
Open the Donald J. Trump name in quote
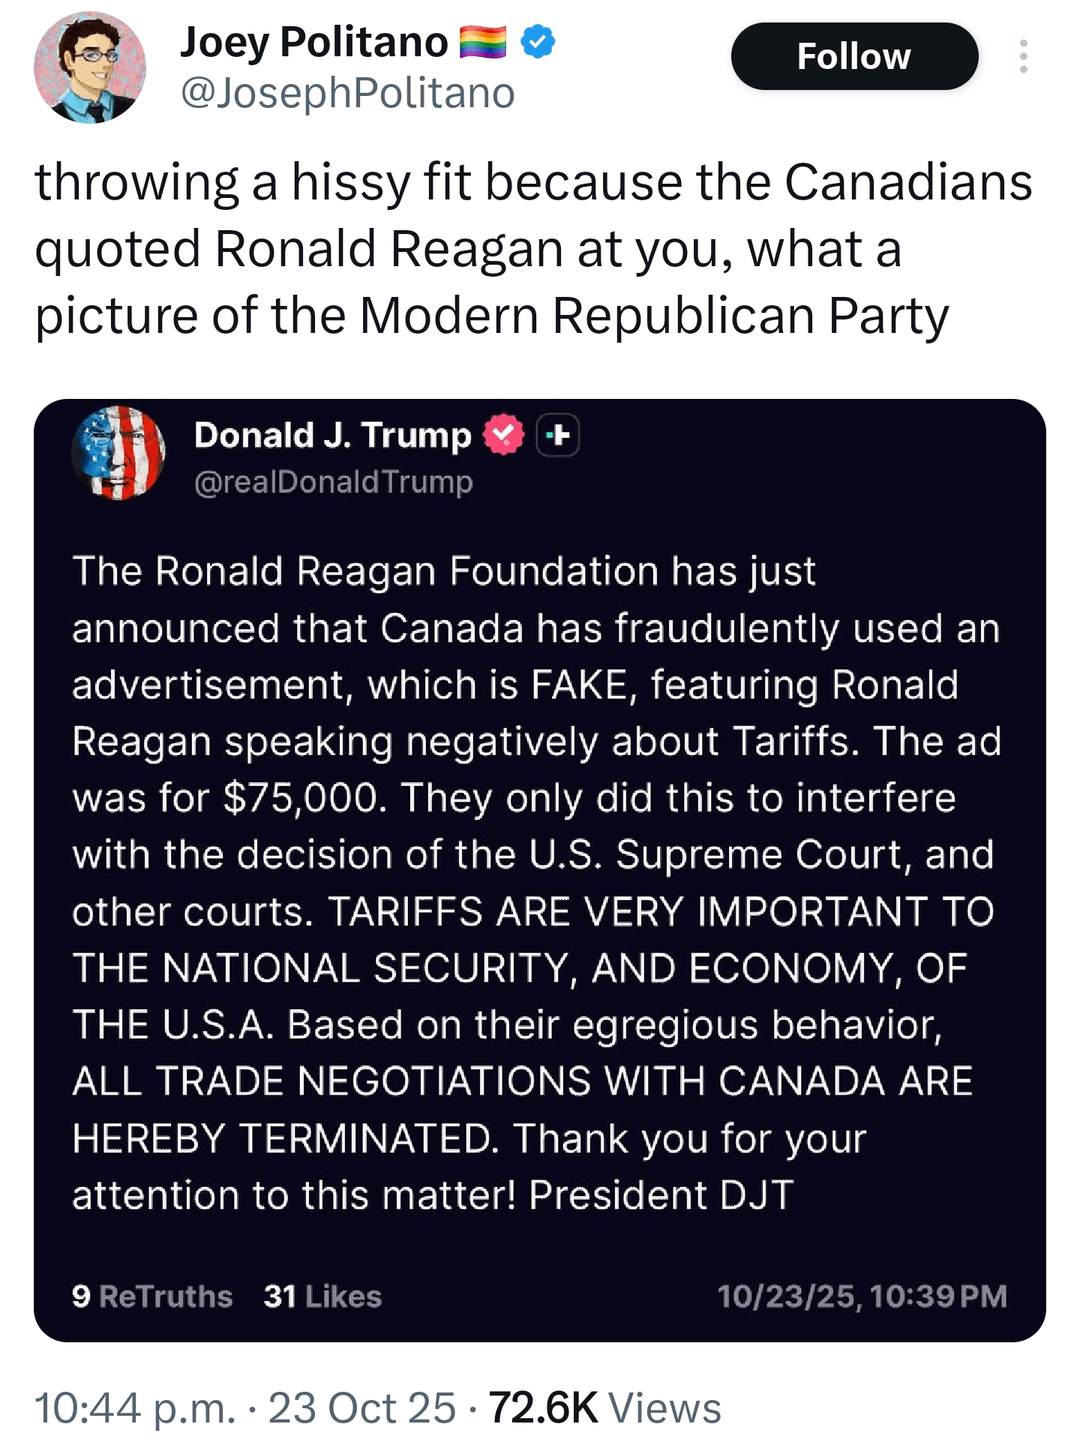pyautogui.click(x=332, y=435)
